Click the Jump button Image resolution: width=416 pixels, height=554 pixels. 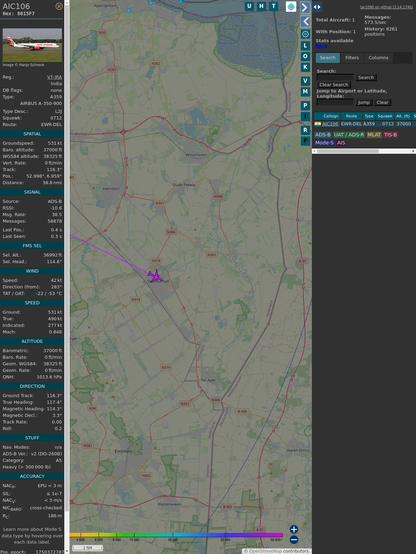click(364, 102)
